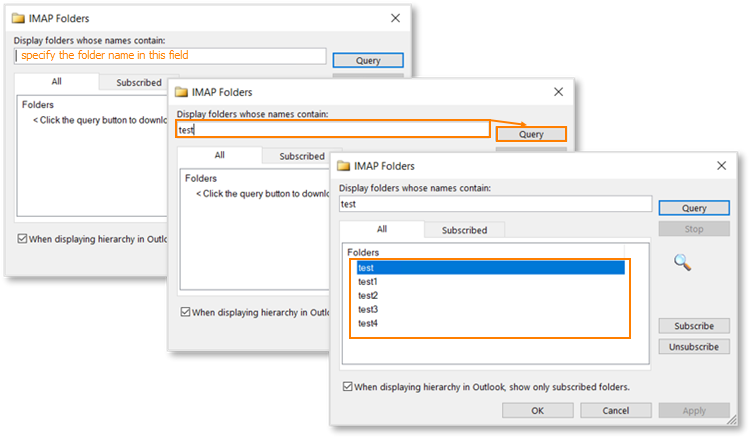
Task: Click the Subscribe button
Action: pos(693,326)
